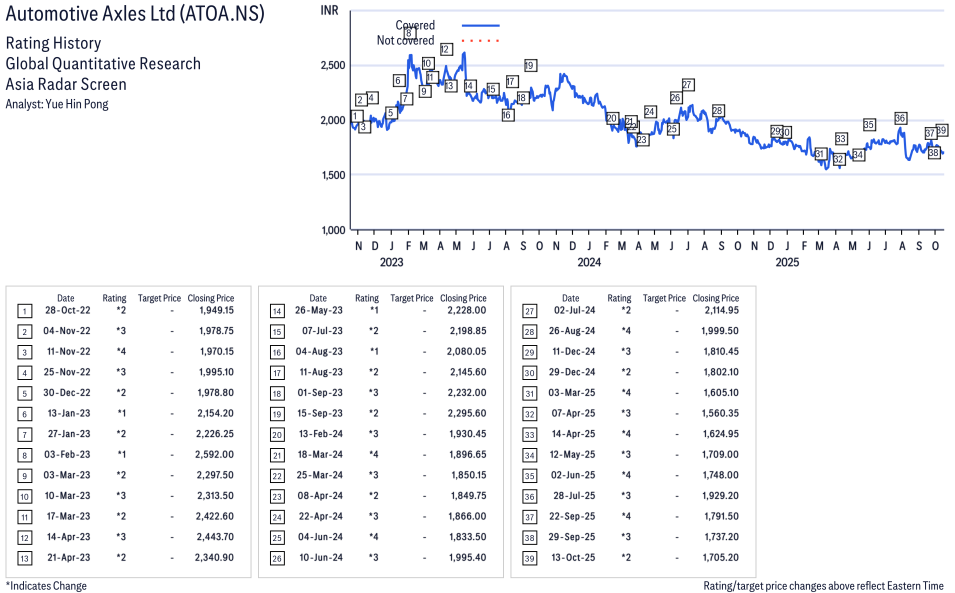This screenshot has height=593, width=955.
Task: Click the blue Covered legend line sample
Action: [480, 25]
